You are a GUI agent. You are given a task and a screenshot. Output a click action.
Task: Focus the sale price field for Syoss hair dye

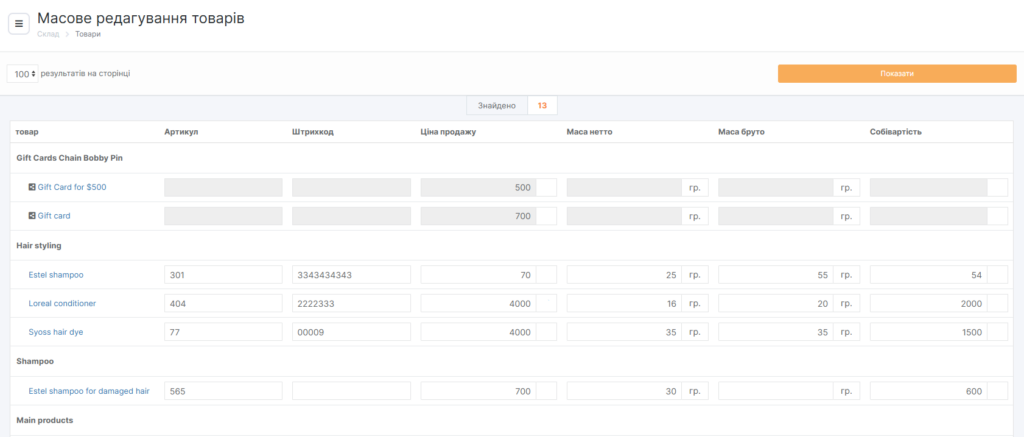pyautogui.click(x=478, y=332)
